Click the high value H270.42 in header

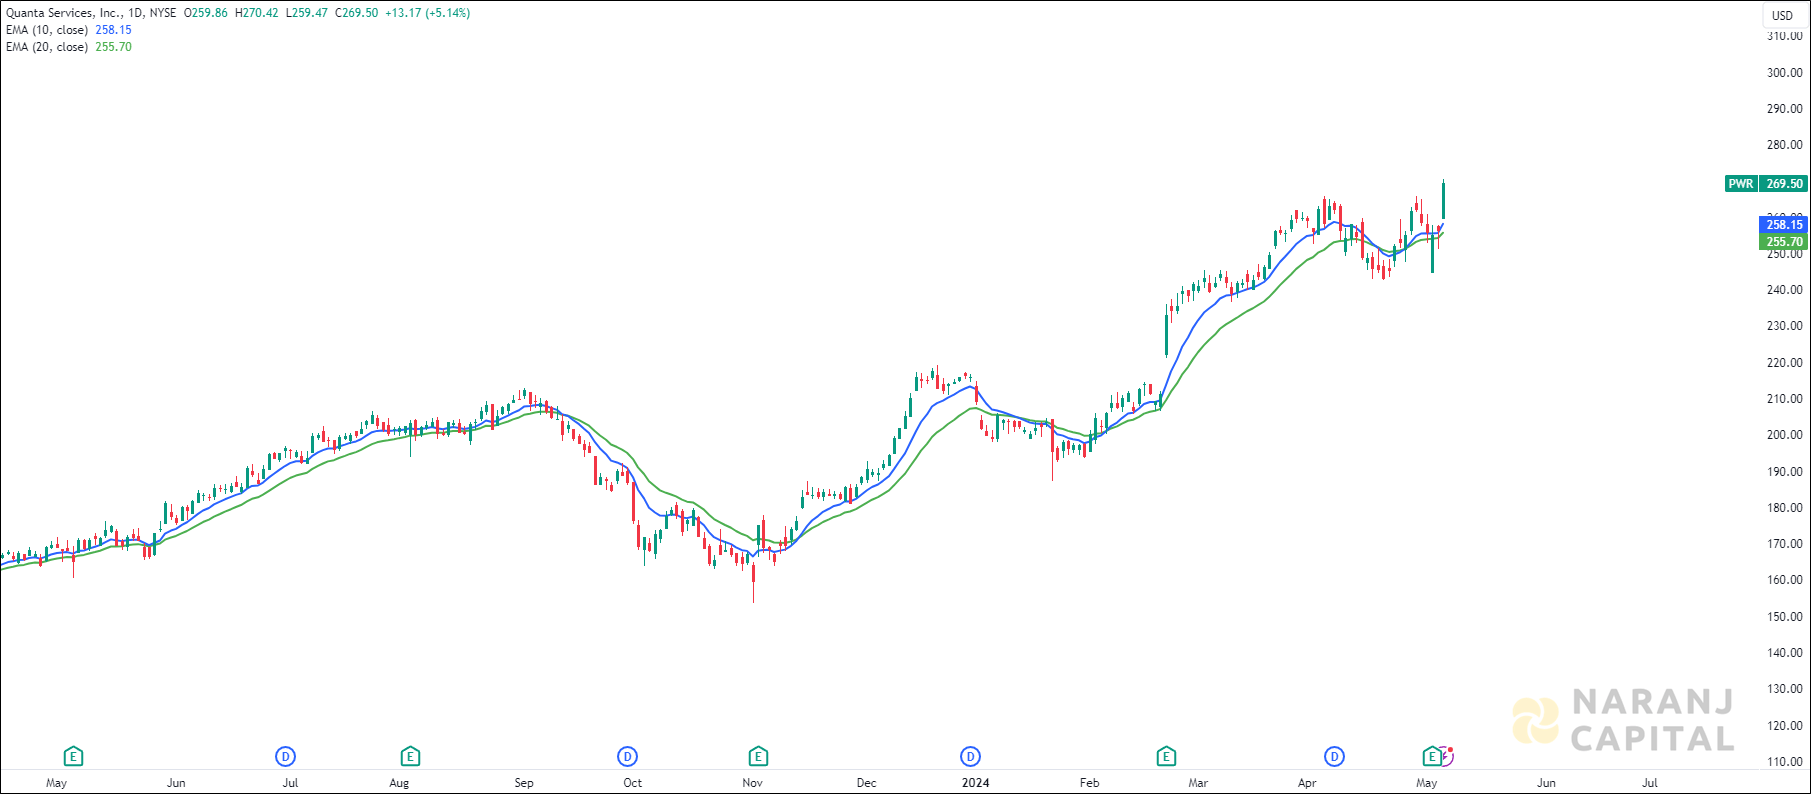point(256,13)
